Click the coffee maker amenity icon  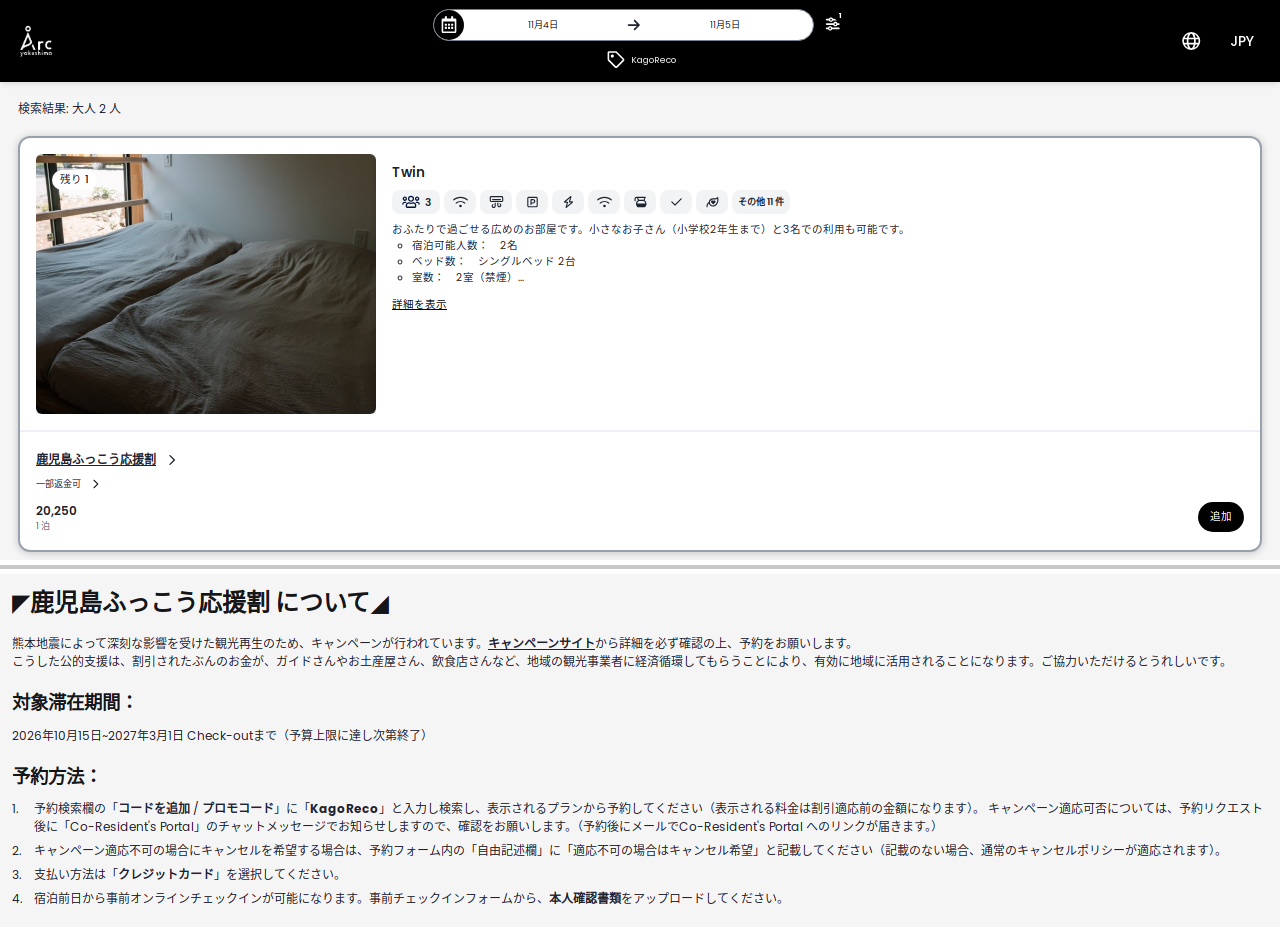(x=640, y=202)
